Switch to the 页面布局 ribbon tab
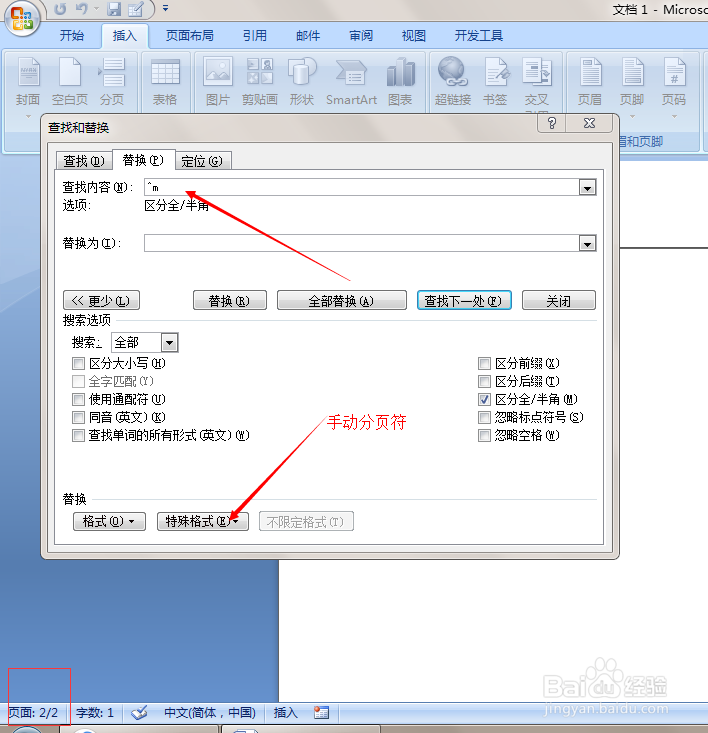Viewport: 708px width, 733px height. point(190,36)
